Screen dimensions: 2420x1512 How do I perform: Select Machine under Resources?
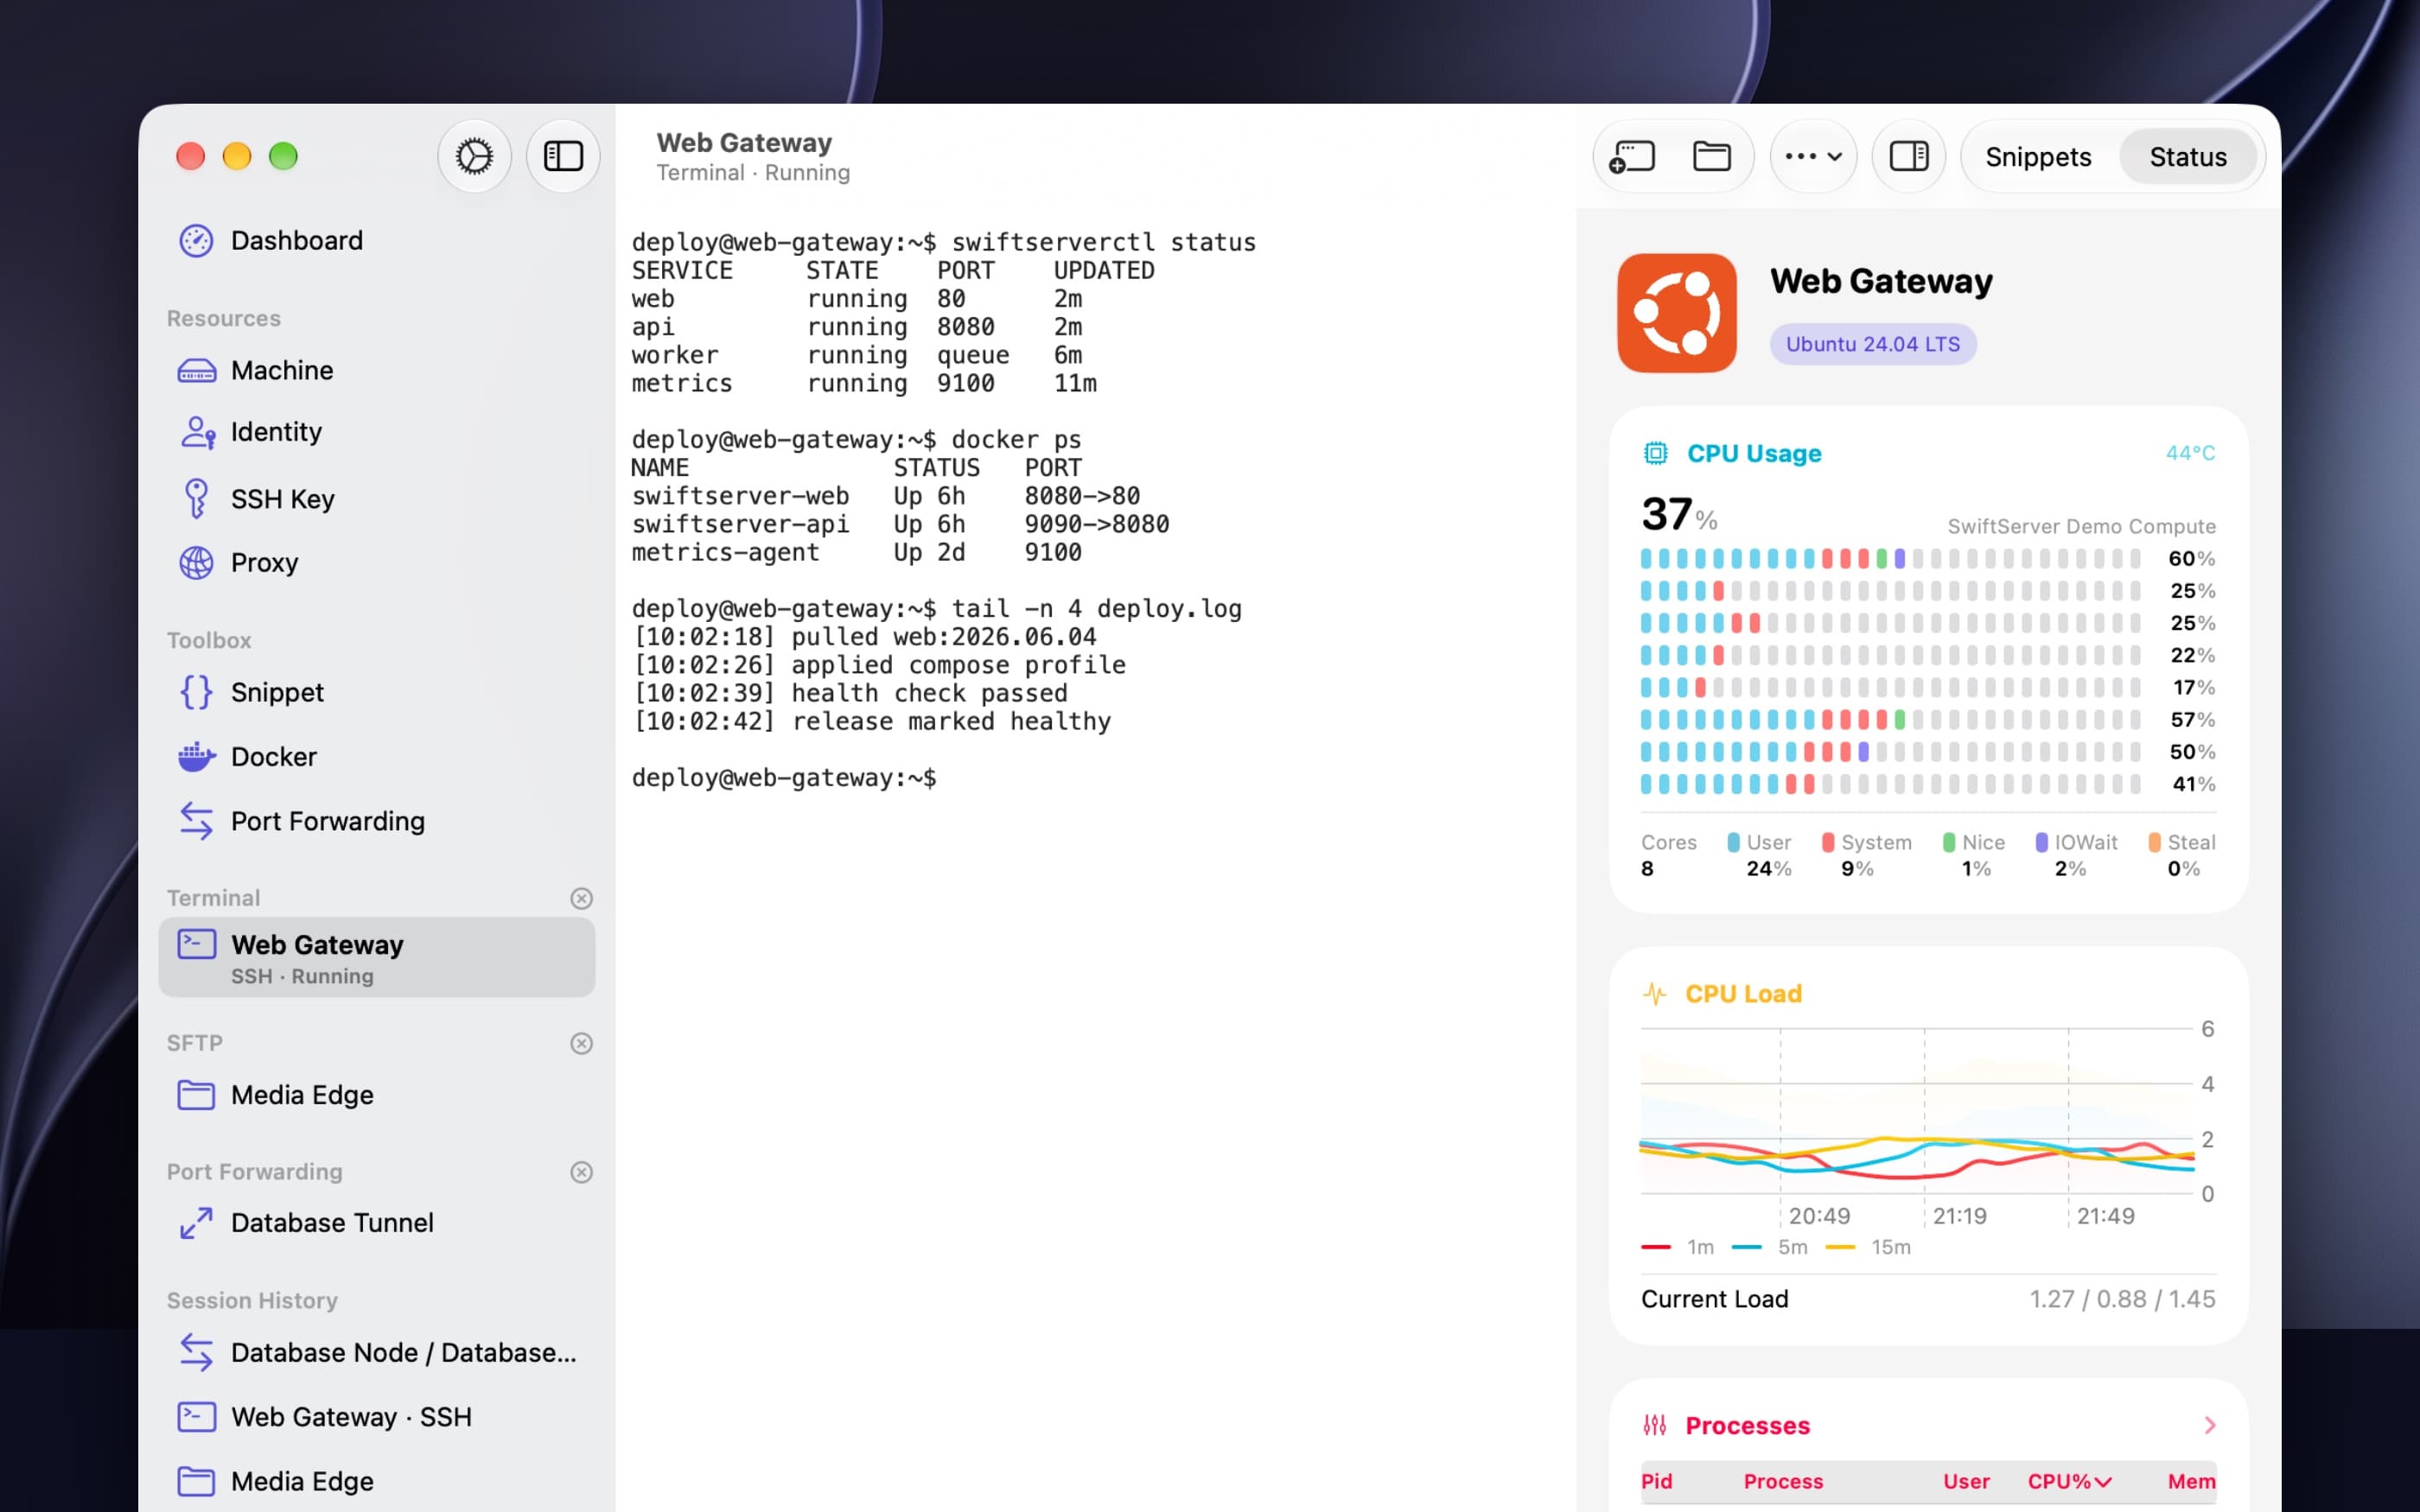pos(376,370)
